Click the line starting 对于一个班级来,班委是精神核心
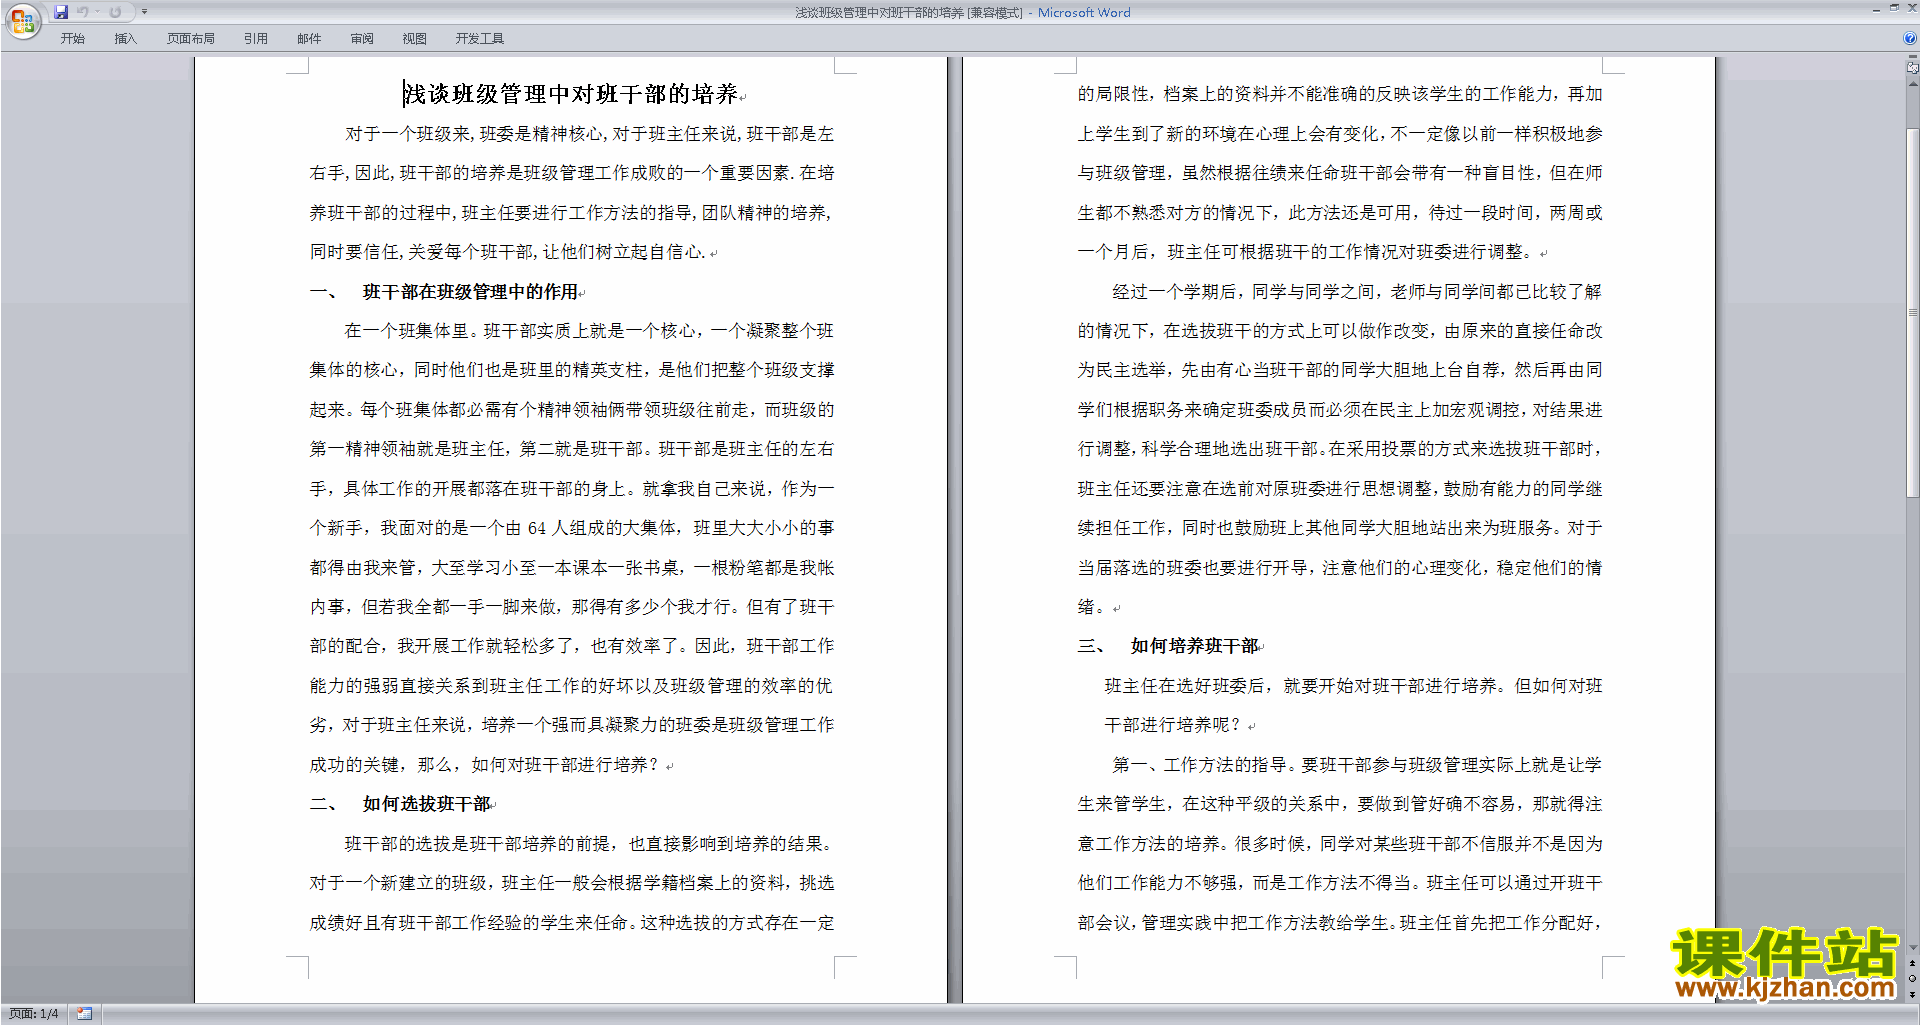The height and width of the screenshot is (1025, 1920). click(589, 134)
